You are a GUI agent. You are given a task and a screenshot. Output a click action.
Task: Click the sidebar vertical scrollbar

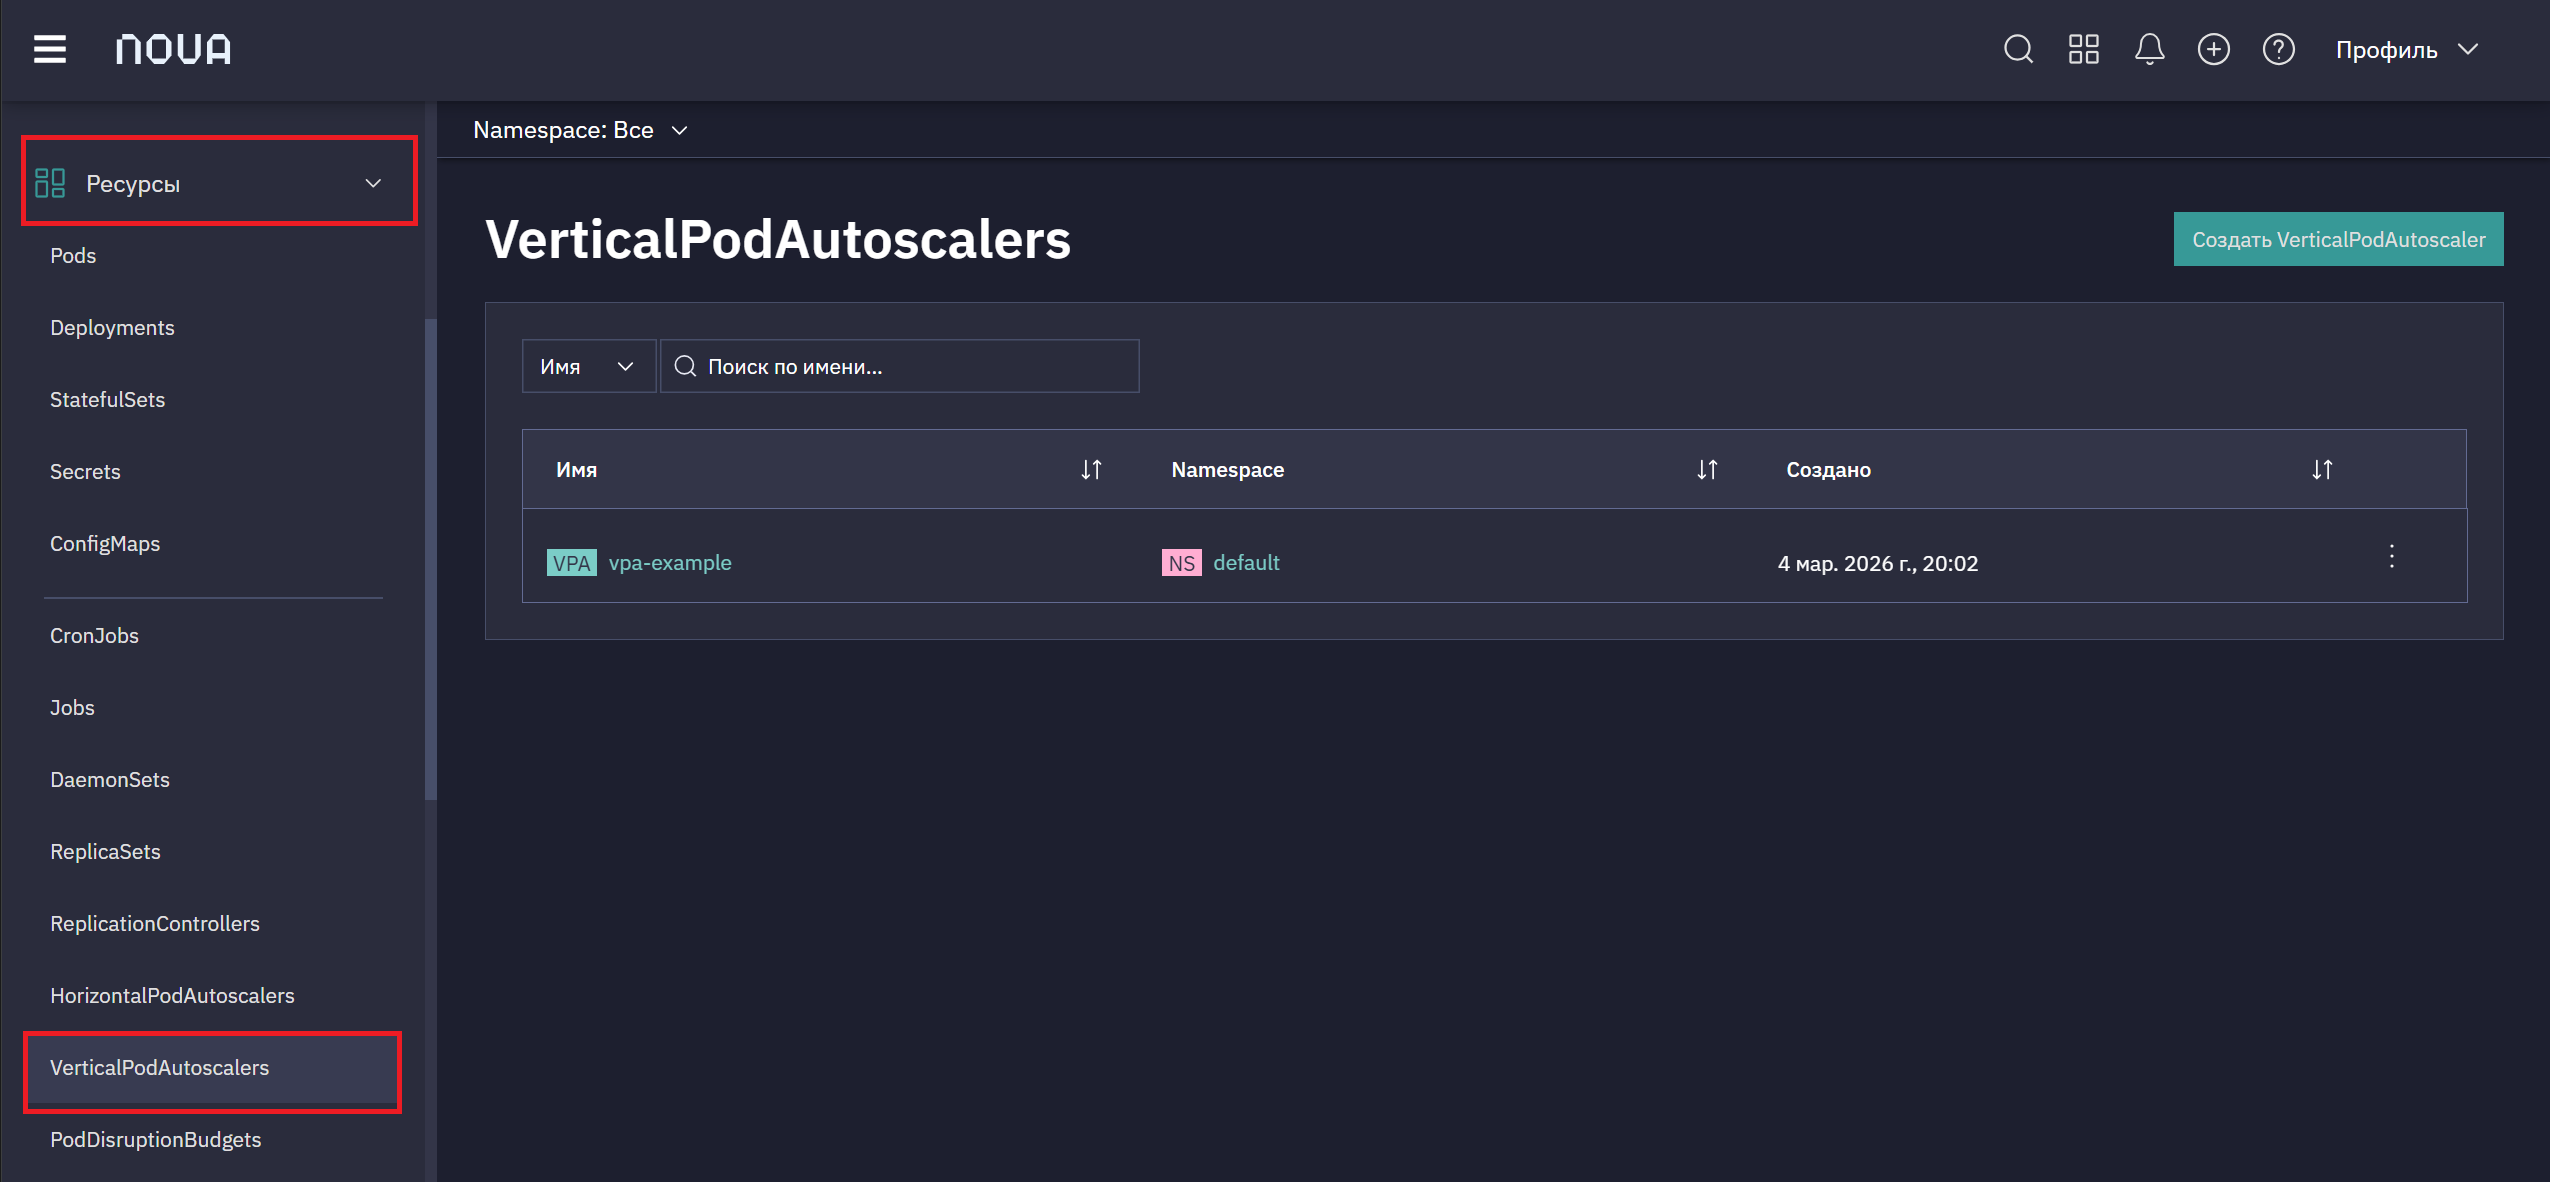click(431, 560)
